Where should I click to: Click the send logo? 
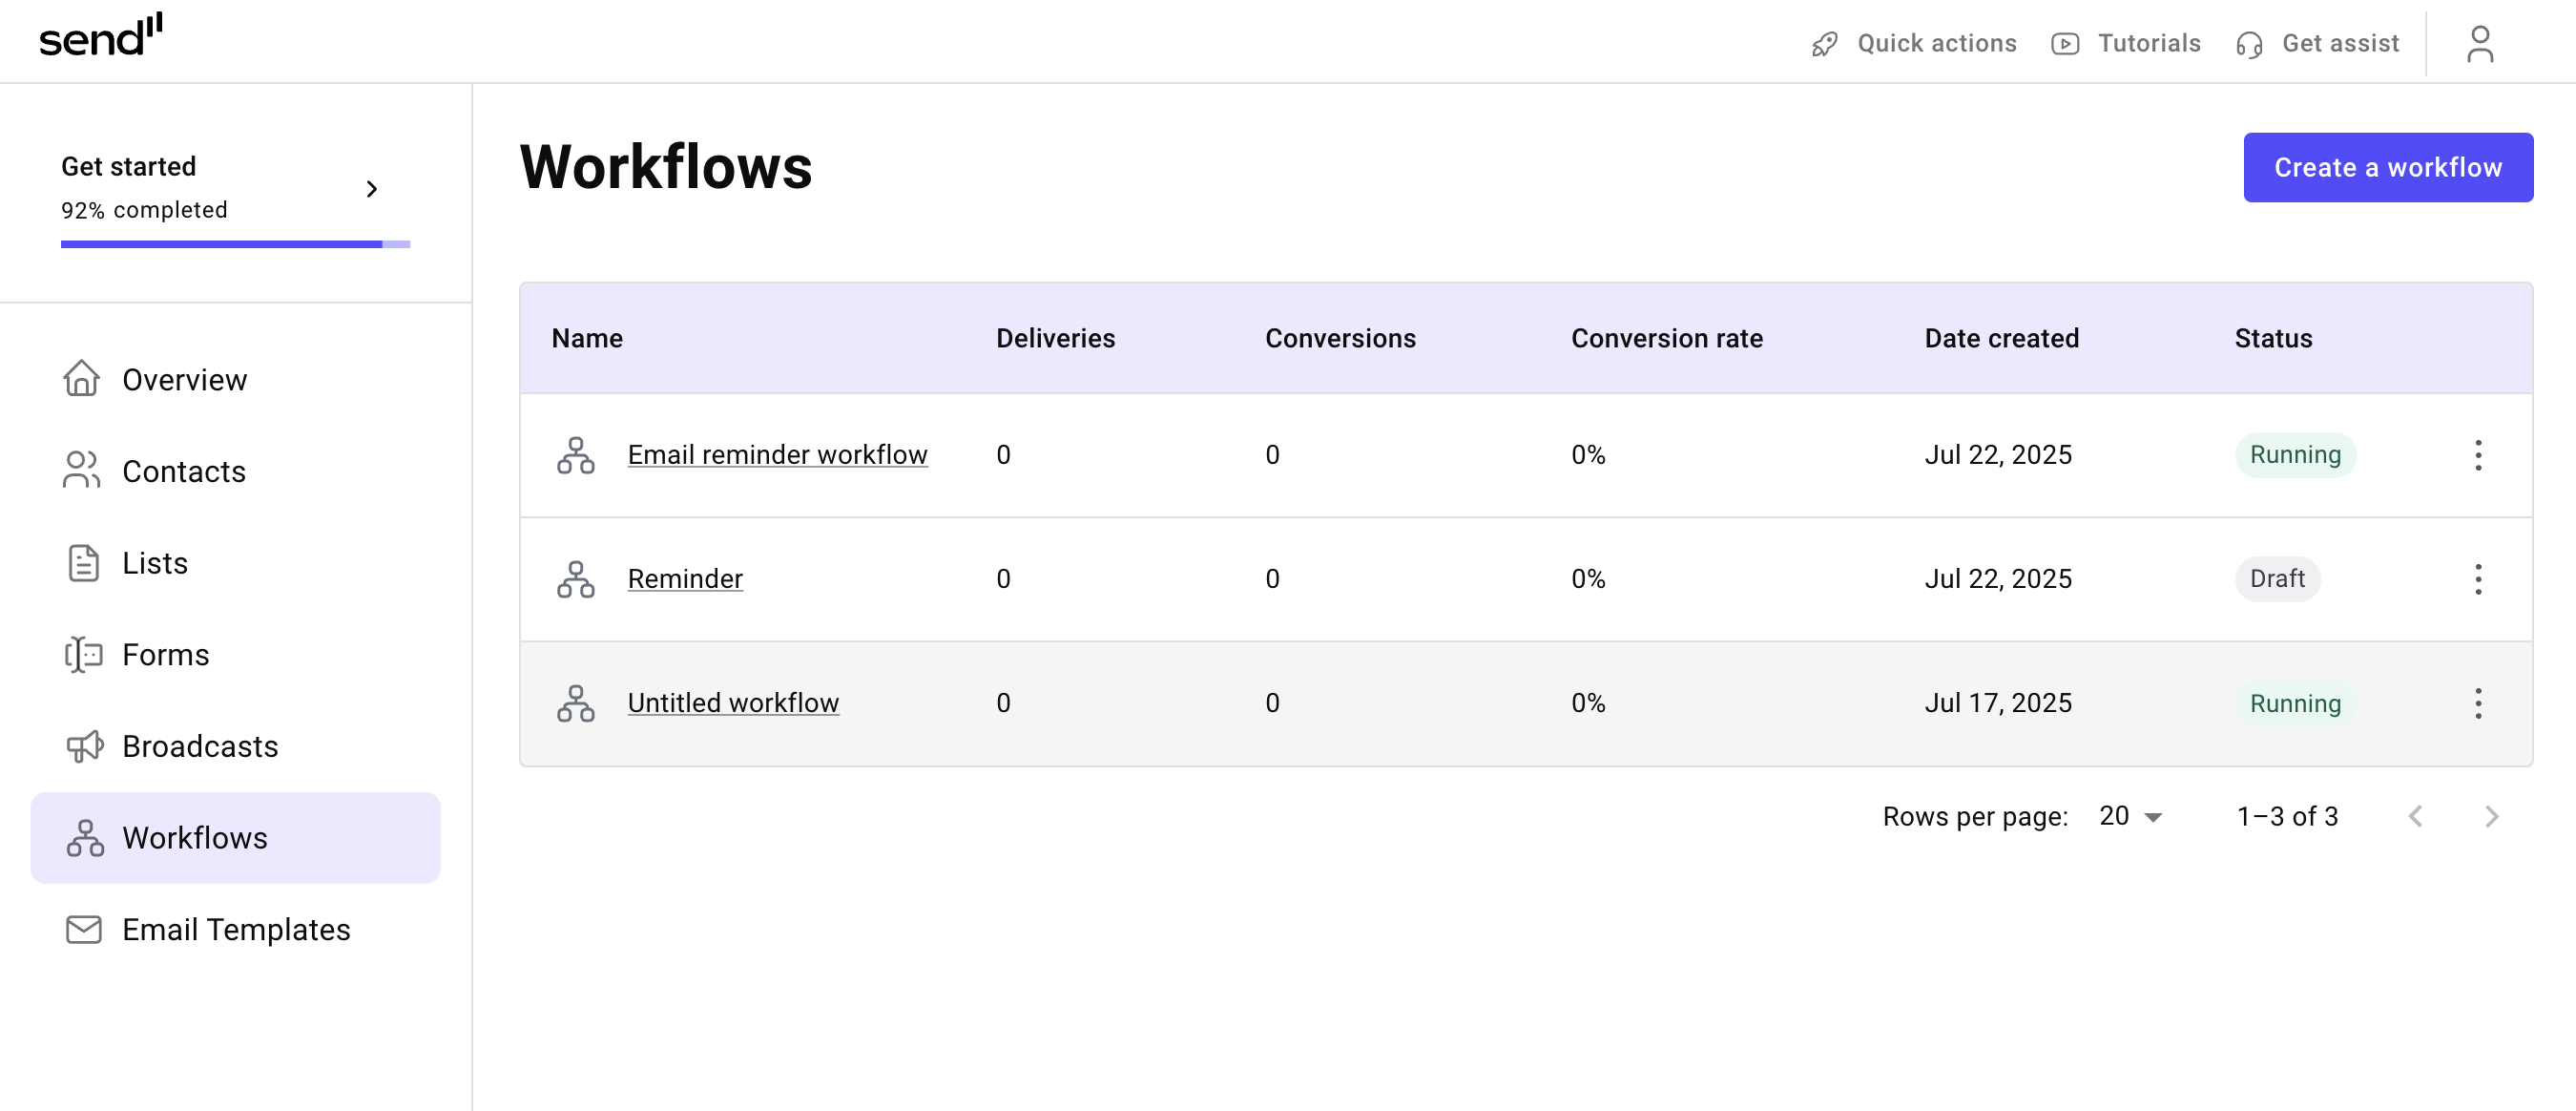click(100, 37)
